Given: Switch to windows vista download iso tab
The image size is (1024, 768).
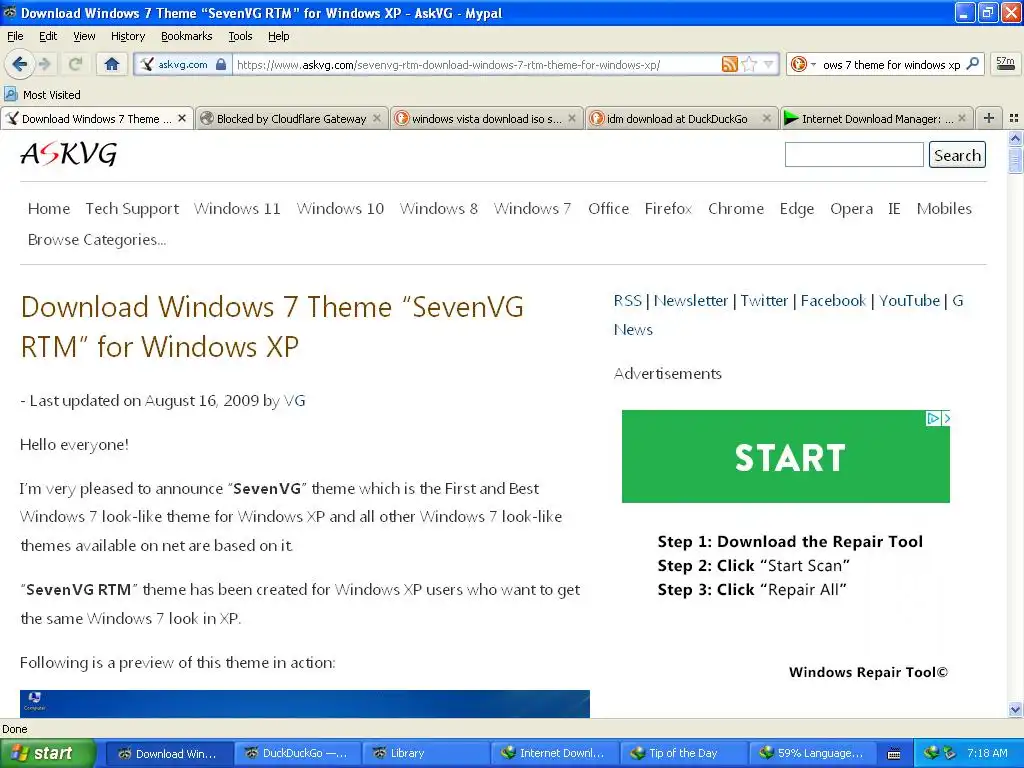Looking at the screenshot, I should tap(486, 118).
